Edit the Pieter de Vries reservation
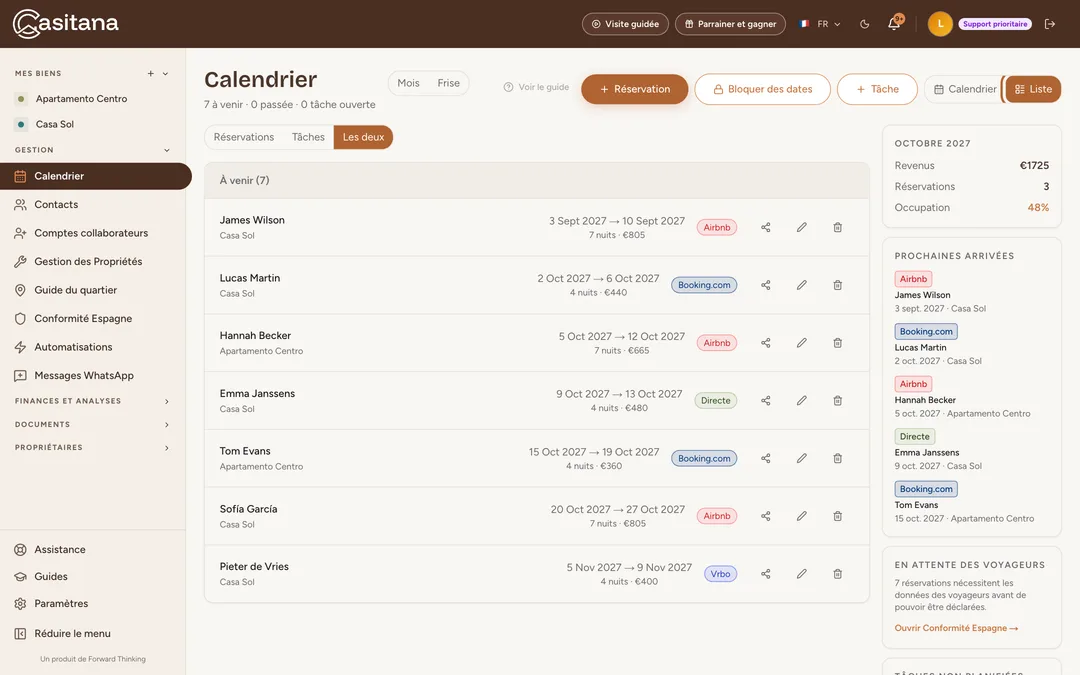 802,574
